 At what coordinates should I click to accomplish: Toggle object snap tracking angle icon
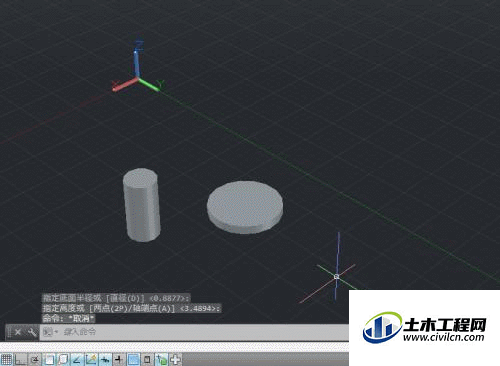click(77, 359)
